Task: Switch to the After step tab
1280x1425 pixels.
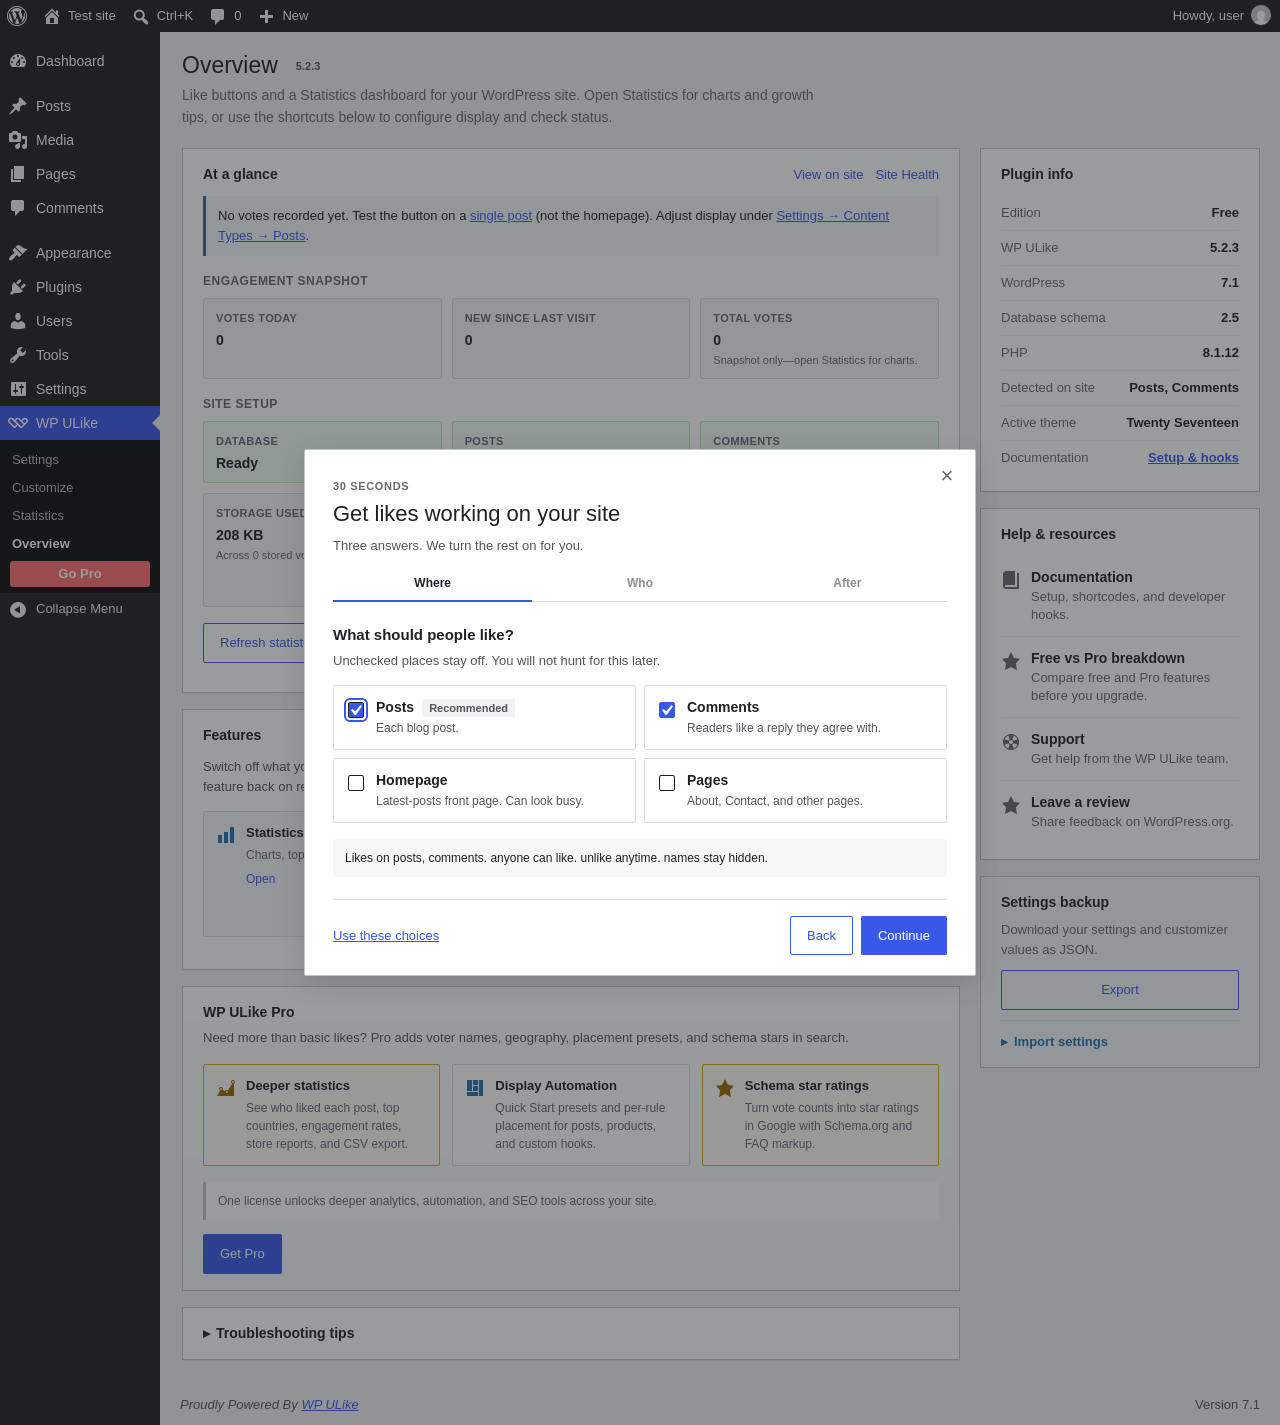Action: pyautogui.click(x=847, y=583)
